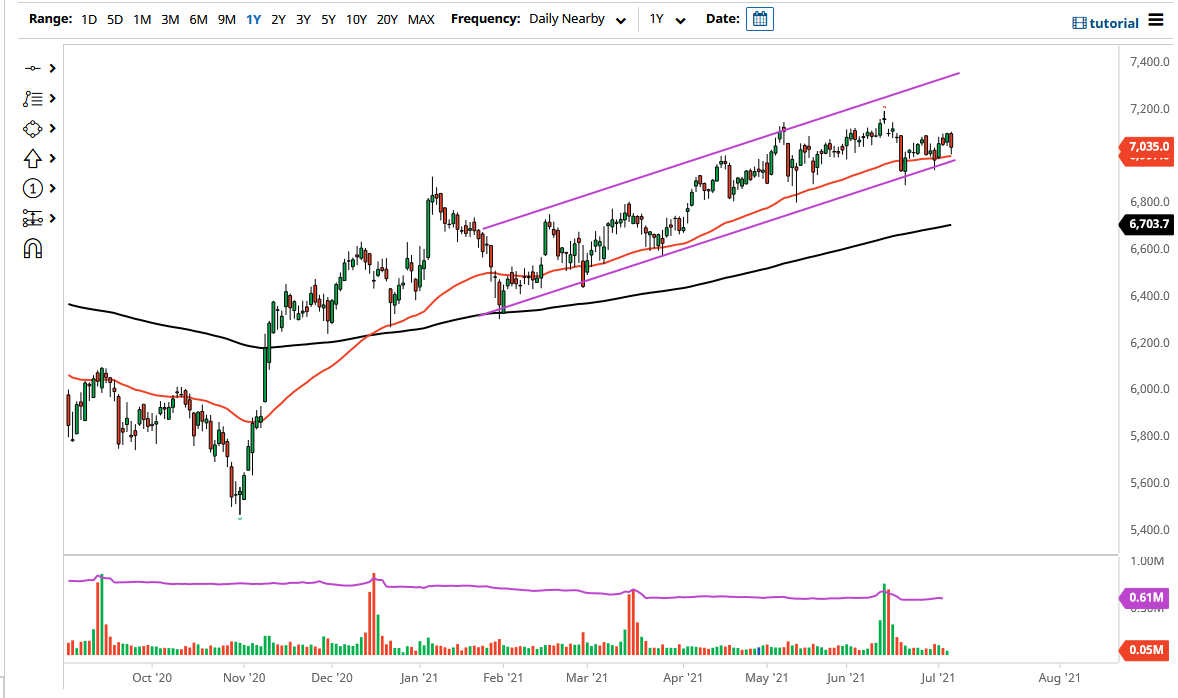Select the polygon shape drawing tool
The height and width of the screenshot is (698, 1178).
(x=33, y=128)
